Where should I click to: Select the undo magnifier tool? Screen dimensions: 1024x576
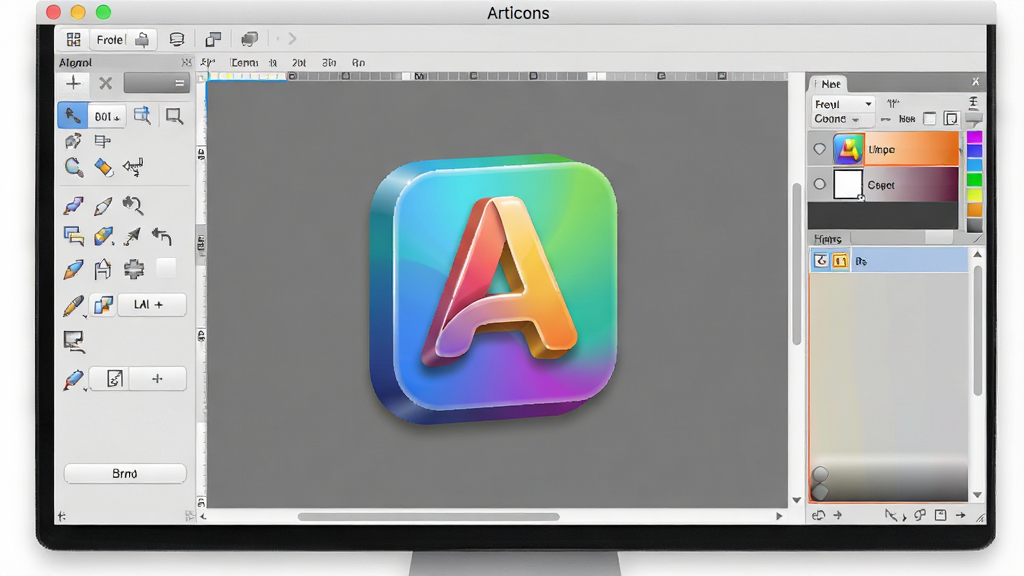pos(133,206)
